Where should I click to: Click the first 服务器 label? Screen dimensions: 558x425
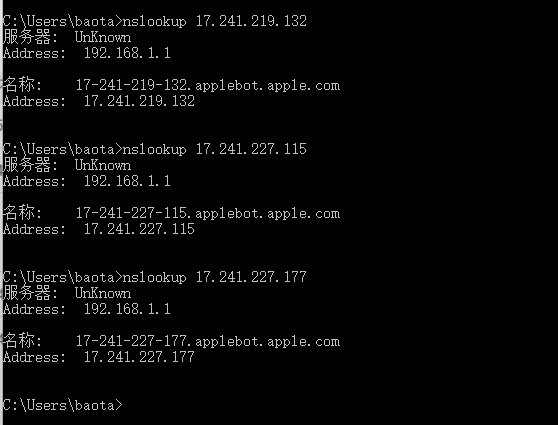click(x=30, y=37)
